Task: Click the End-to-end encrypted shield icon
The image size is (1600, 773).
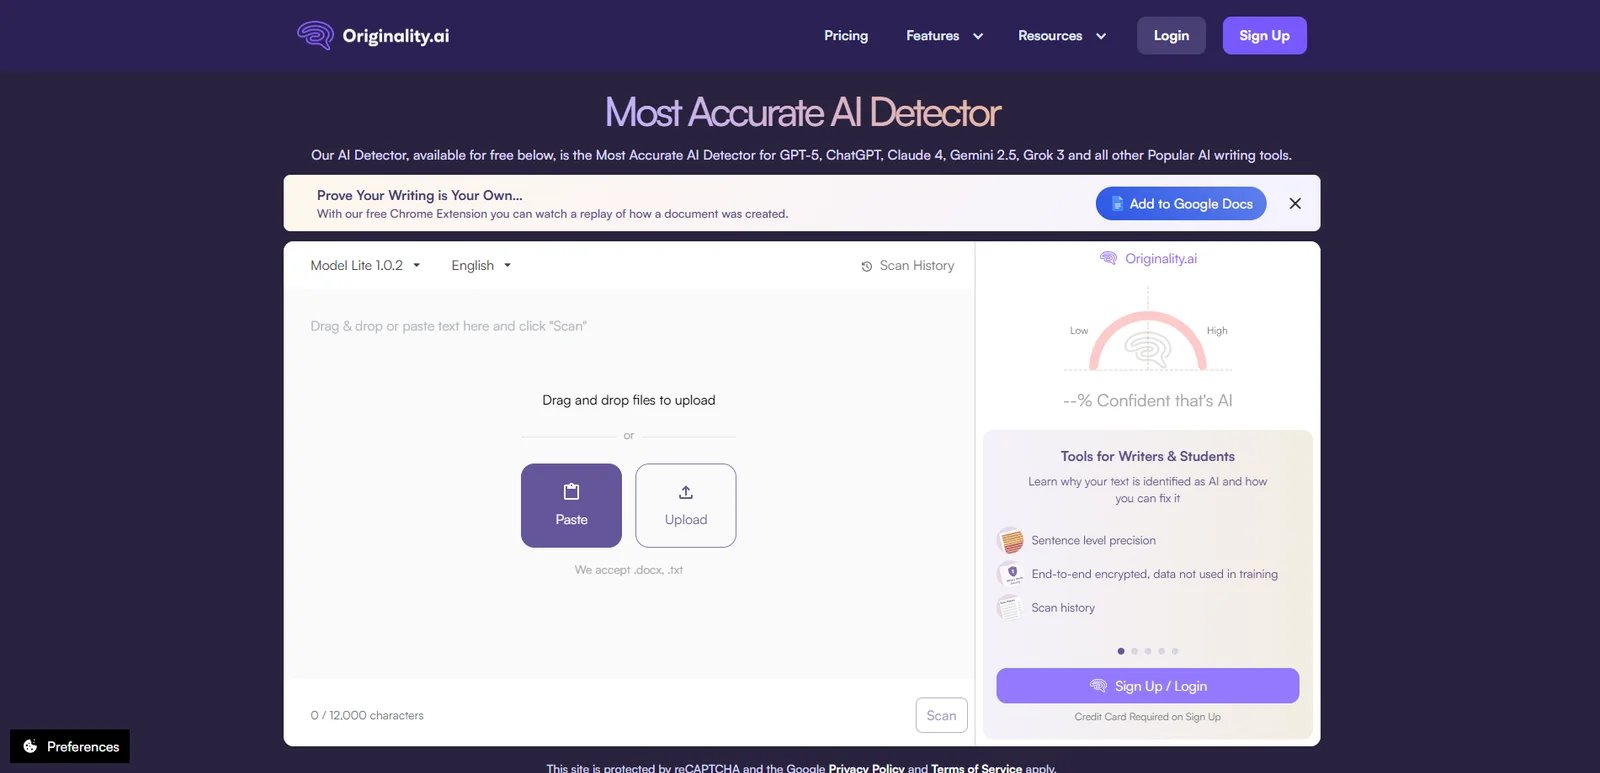Action: 1010,574
